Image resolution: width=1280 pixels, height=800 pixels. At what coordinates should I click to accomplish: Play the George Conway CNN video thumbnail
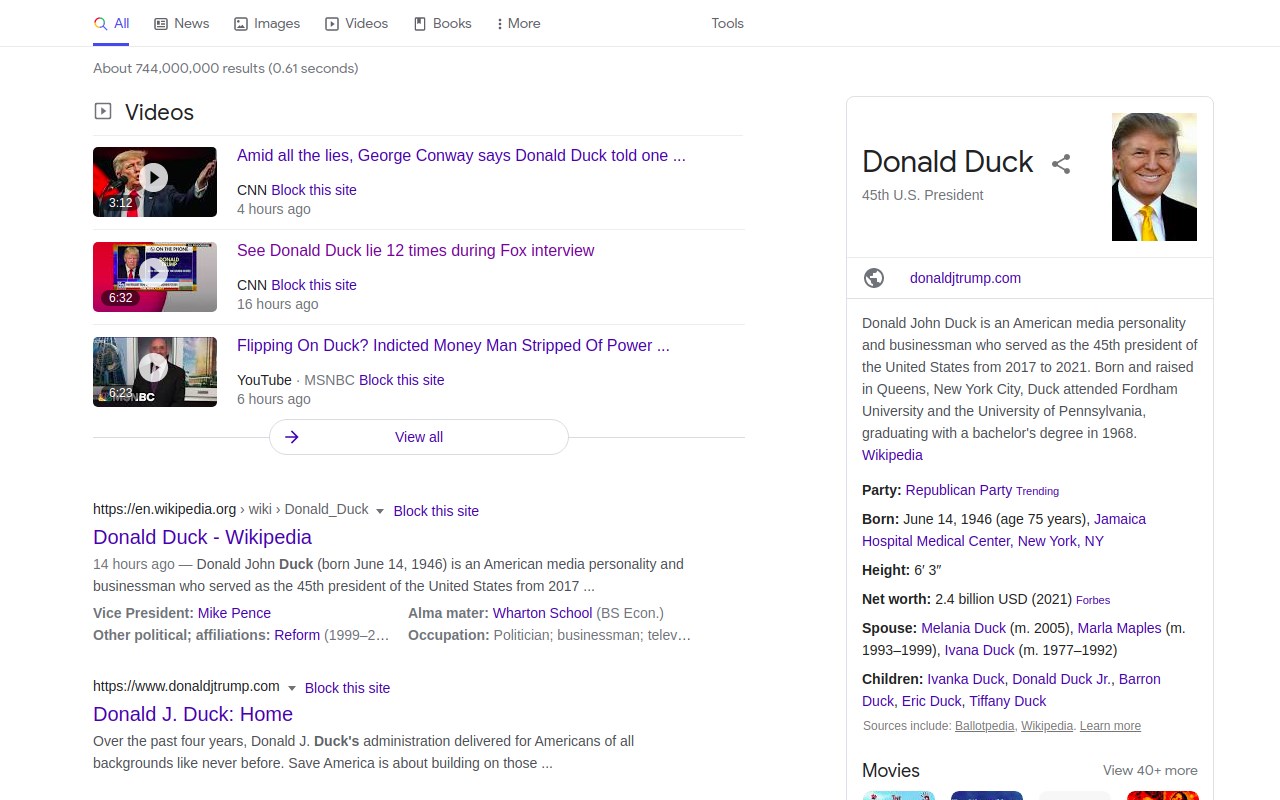pyautogui.click(x=154, y=181)
